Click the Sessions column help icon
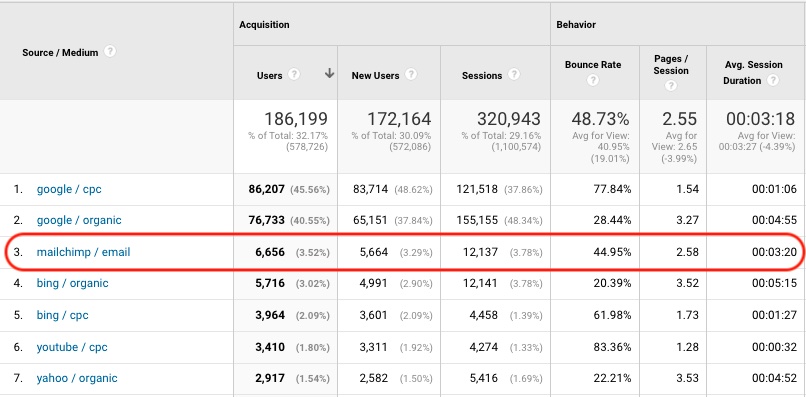806x397 pixels. (x=514, y=75)
